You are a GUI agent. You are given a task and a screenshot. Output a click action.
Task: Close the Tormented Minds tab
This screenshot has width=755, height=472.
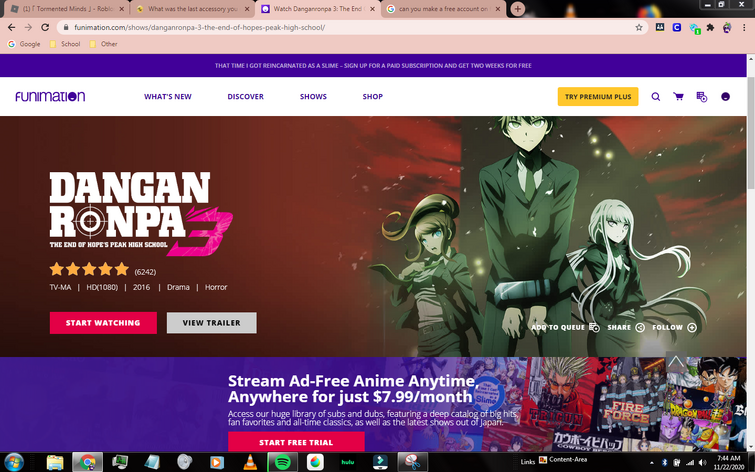[x=121, y=9]
